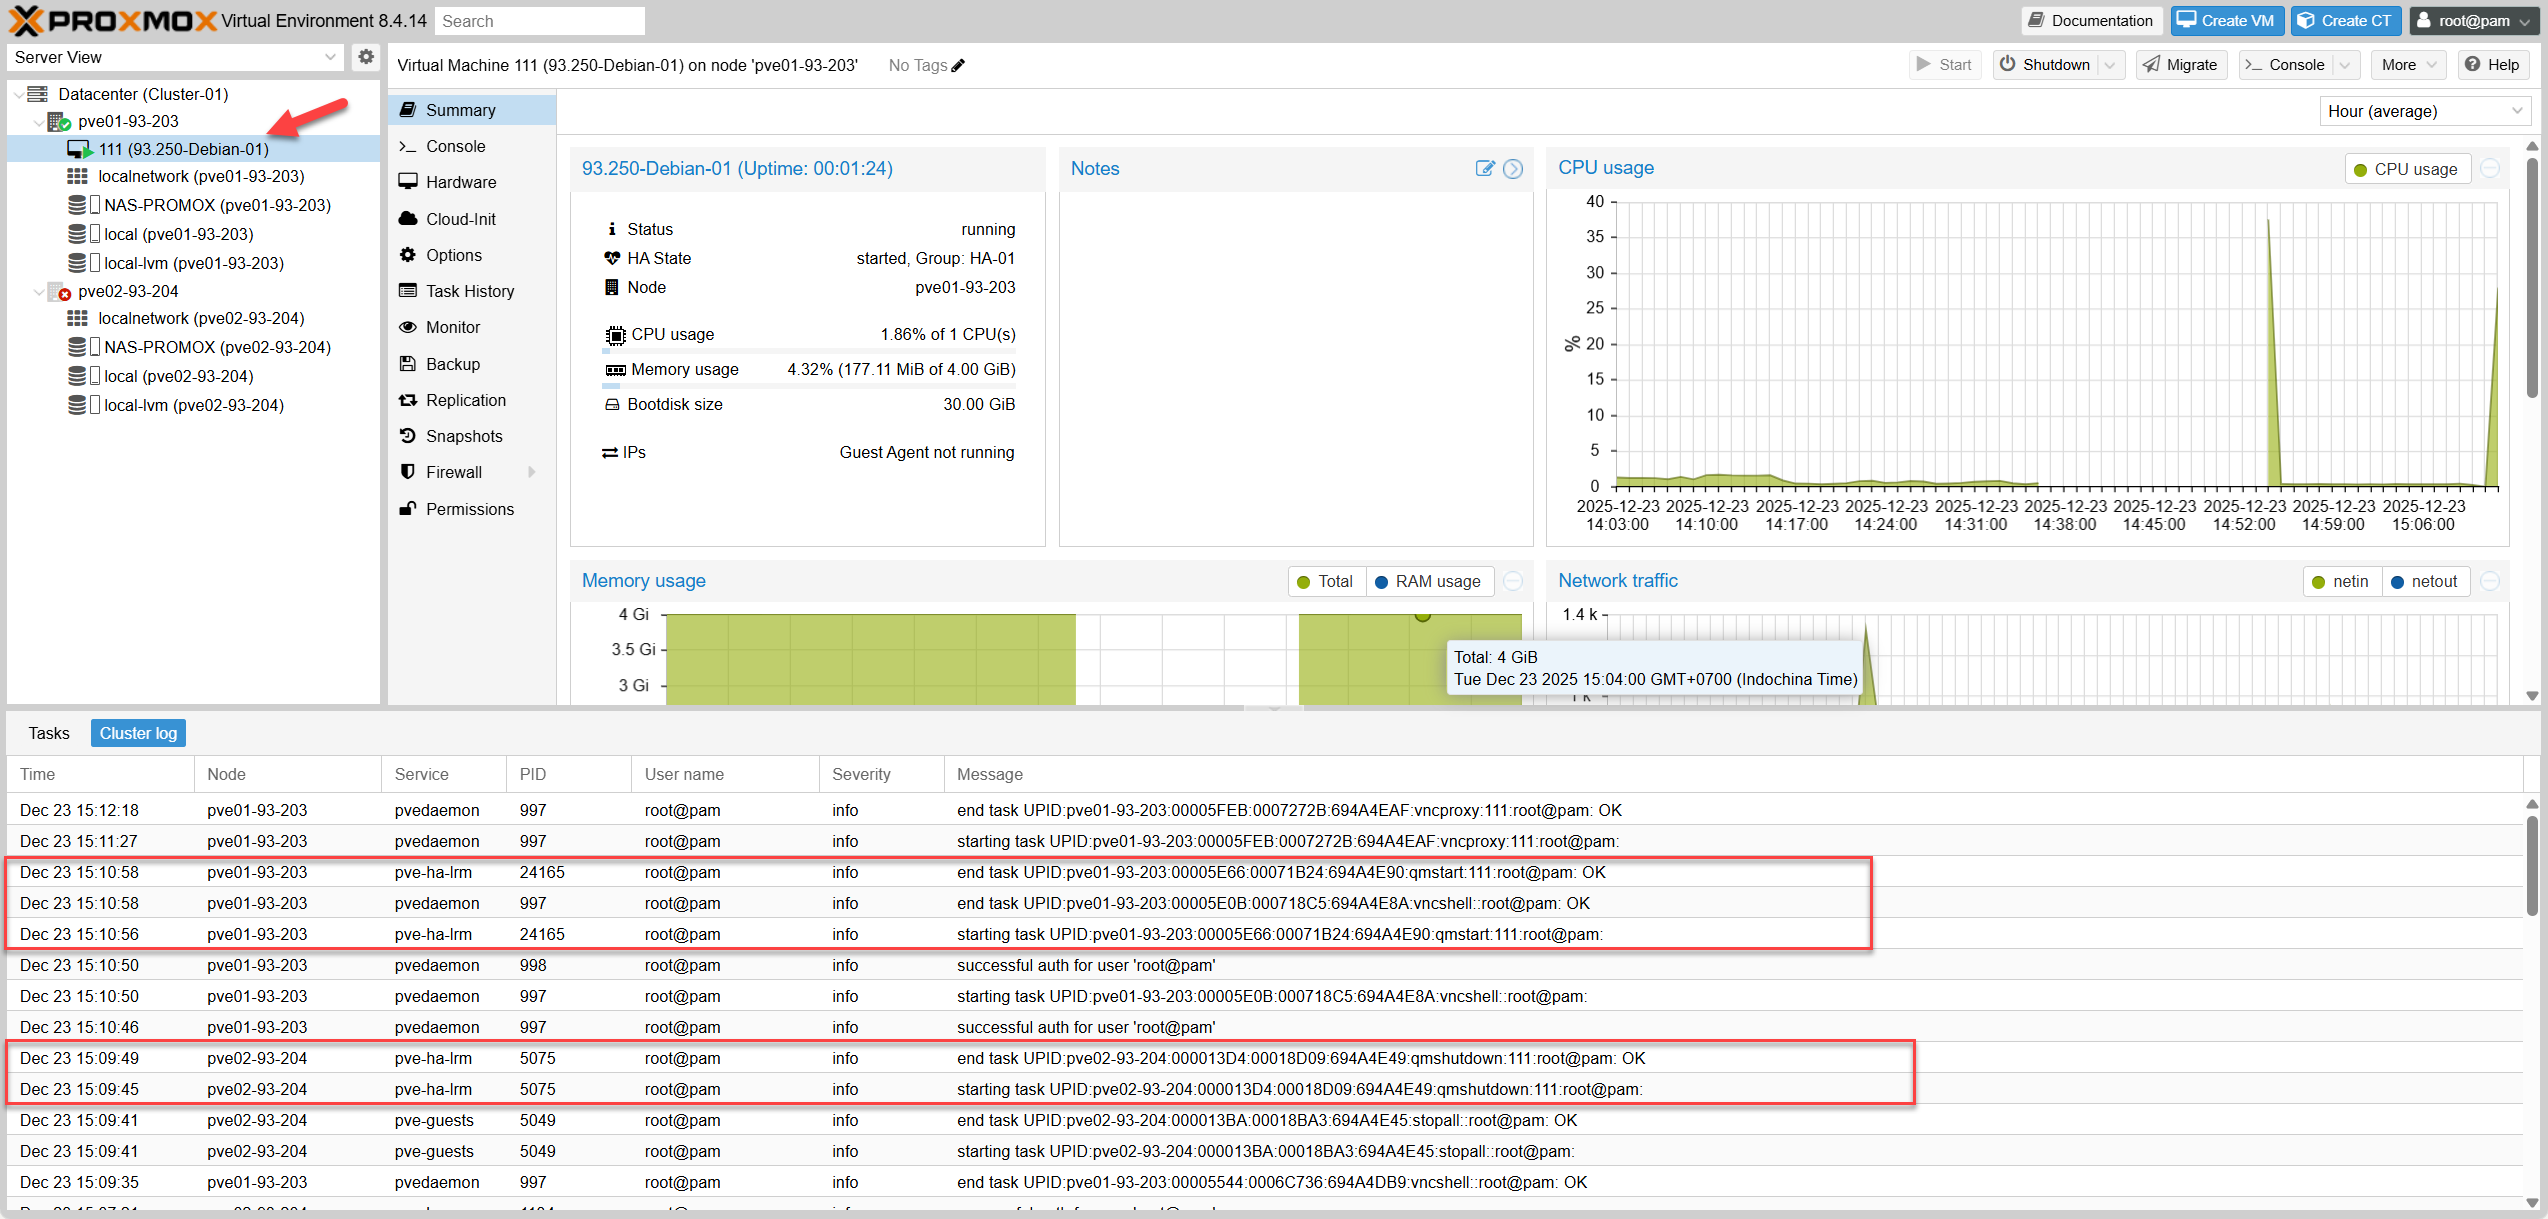Toggle the CPU usage legend series
Image resolution: width=2548 pixels, height=1219 pixels.
(x=2406, y=169)
